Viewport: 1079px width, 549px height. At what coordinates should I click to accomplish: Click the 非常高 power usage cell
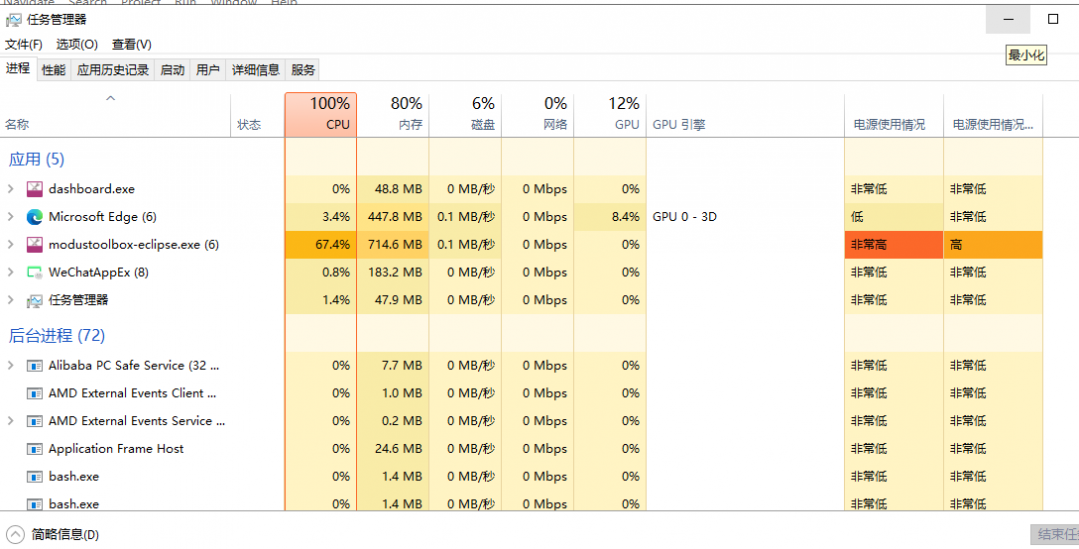click(894, 244)
